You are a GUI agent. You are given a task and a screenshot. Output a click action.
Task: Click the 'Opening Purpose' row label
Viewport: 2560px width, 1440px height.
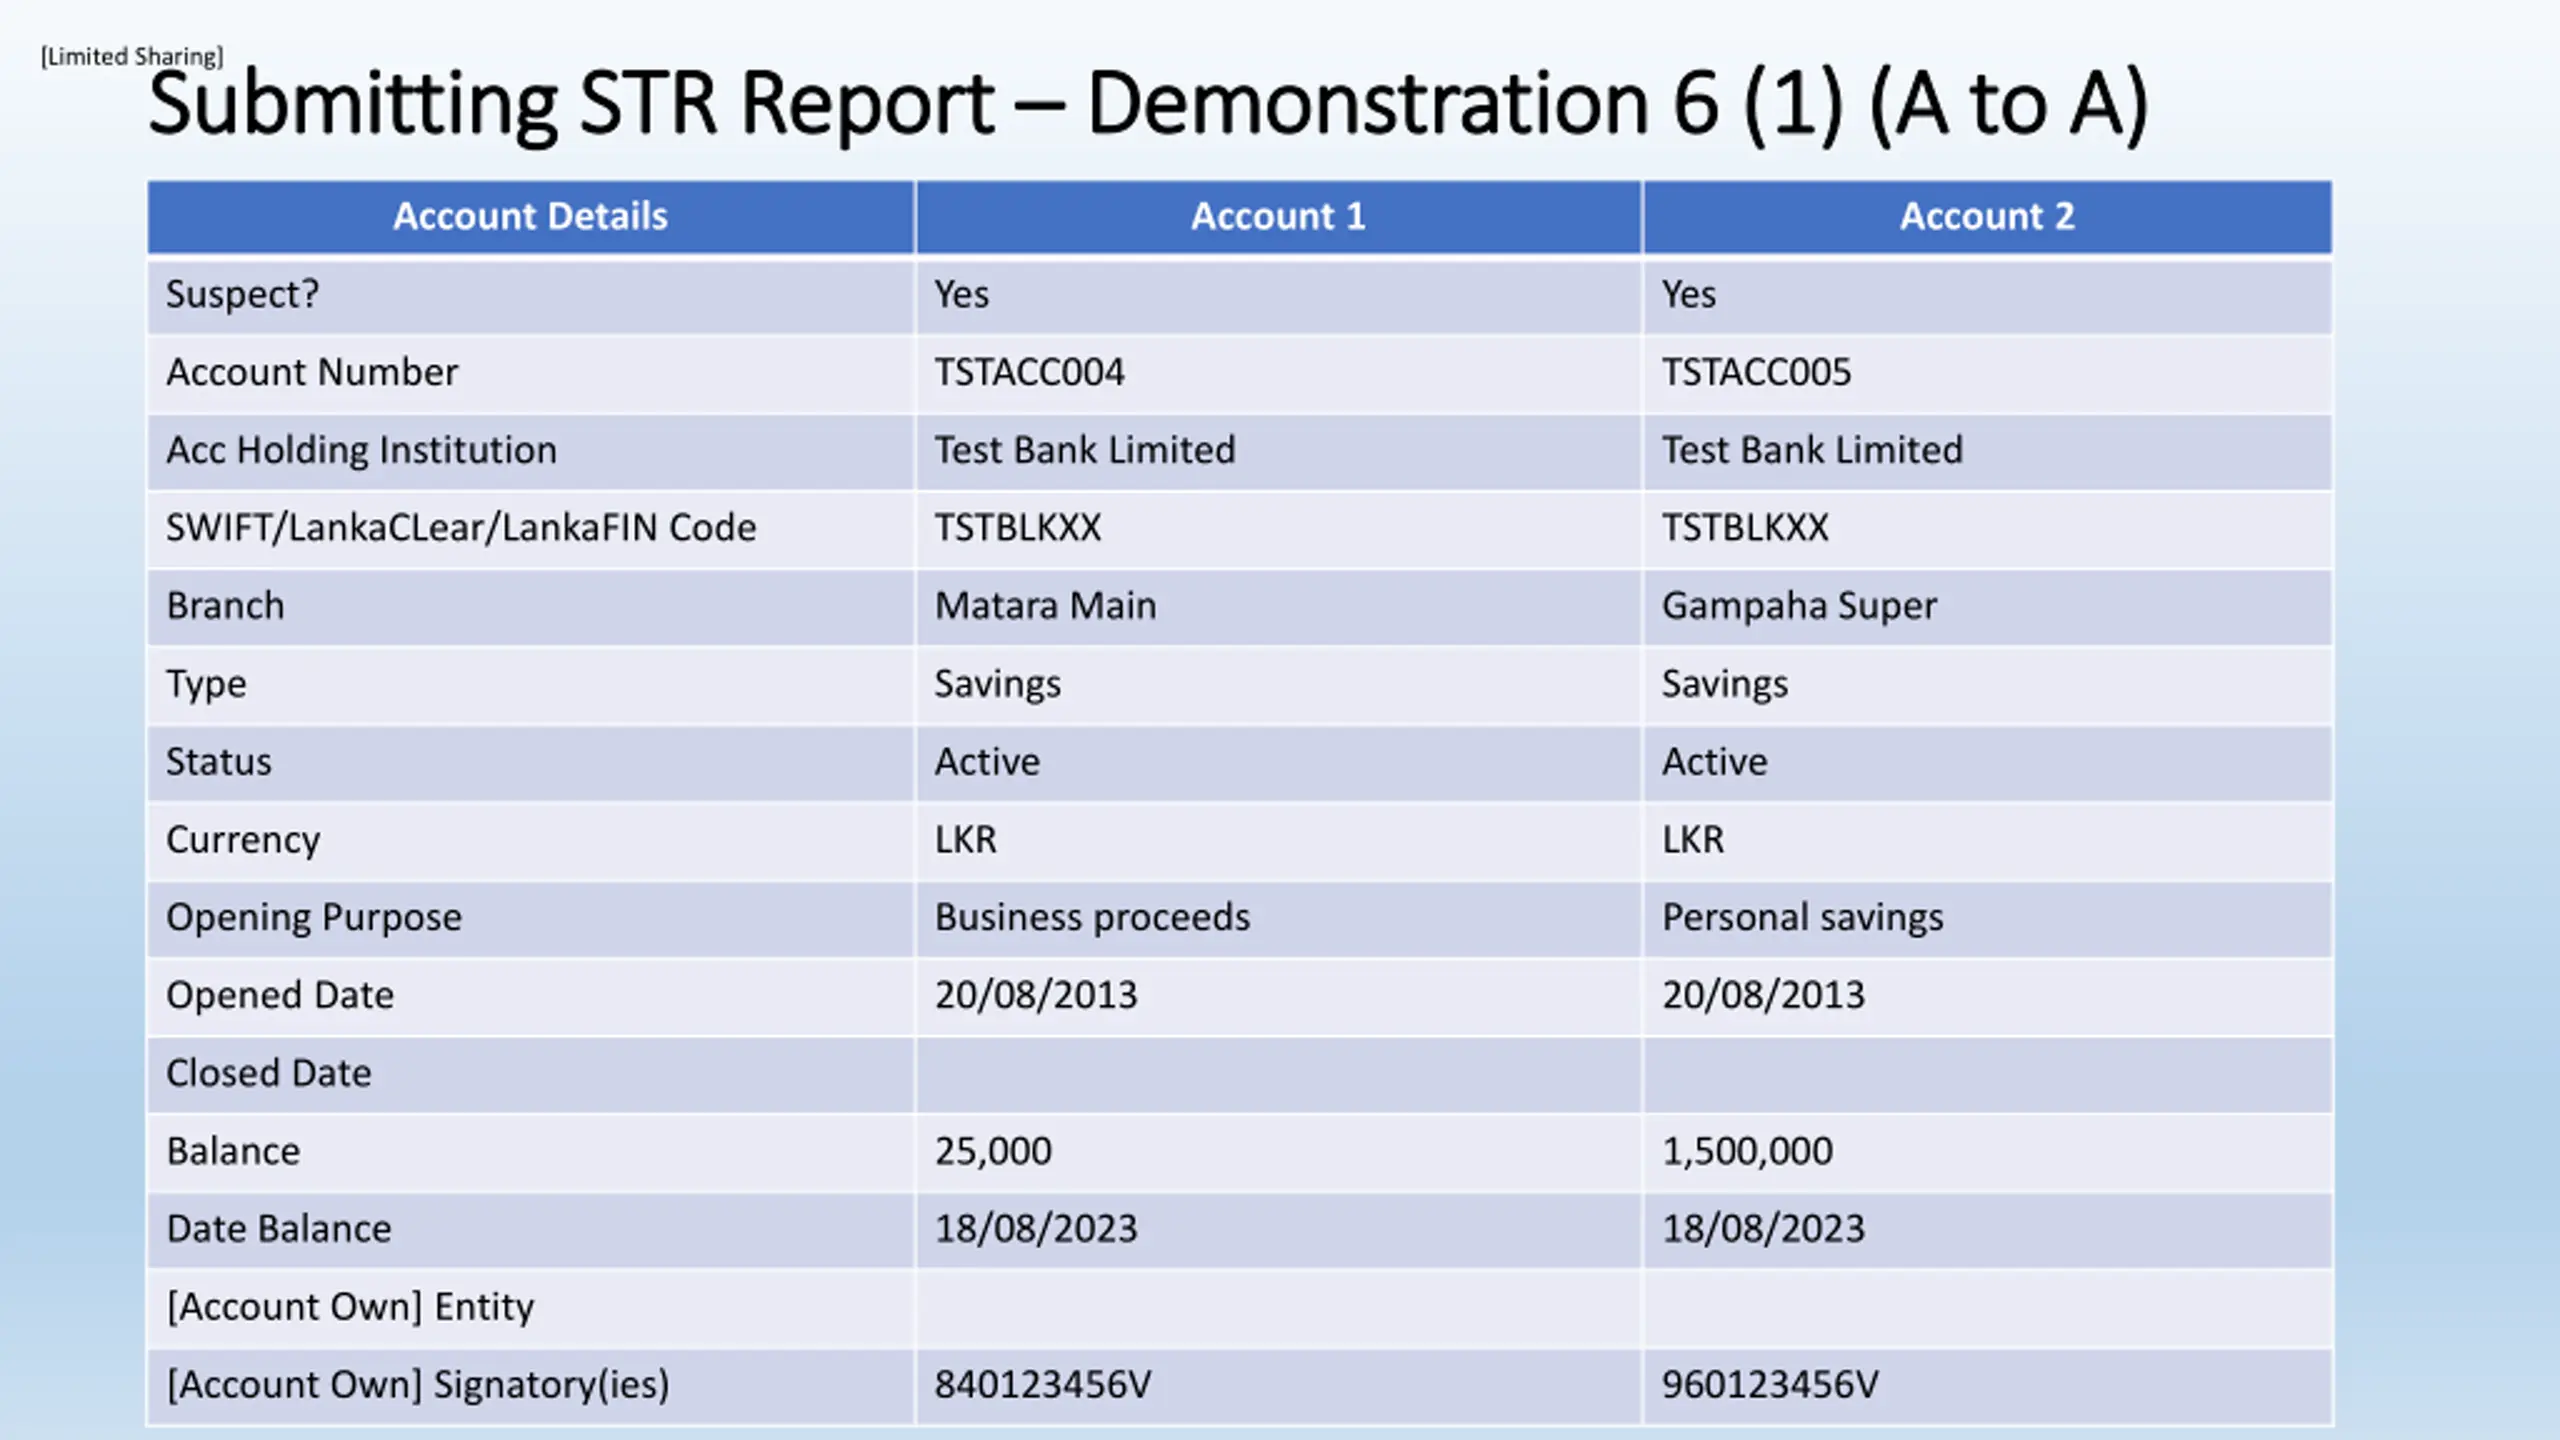[x=314, y=918]
